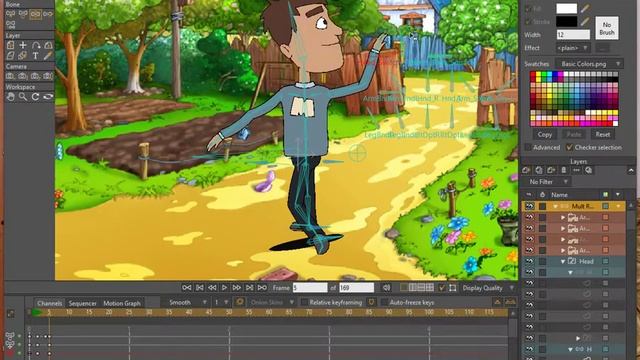Click the New Layer icon in Layers panel

[x=526, y=170]
